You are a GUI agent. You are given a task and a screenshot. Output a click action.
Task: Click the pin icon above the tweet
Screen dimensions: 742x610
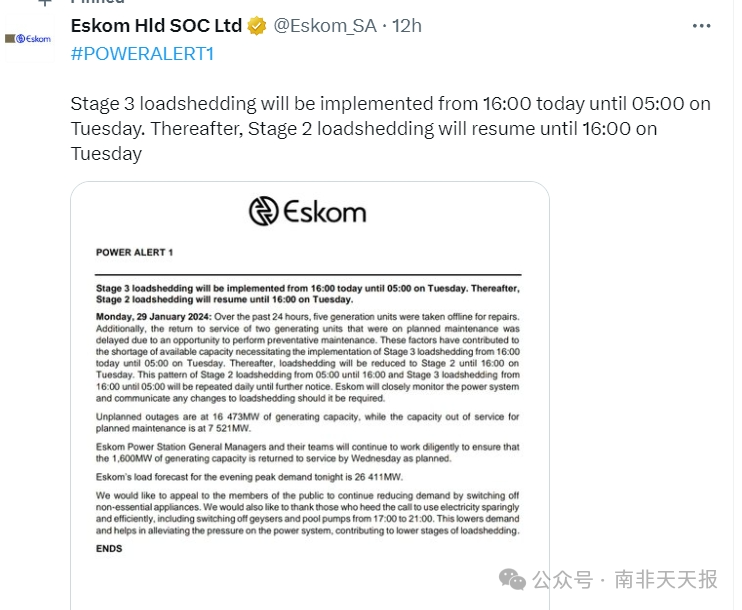pos(44,2)
